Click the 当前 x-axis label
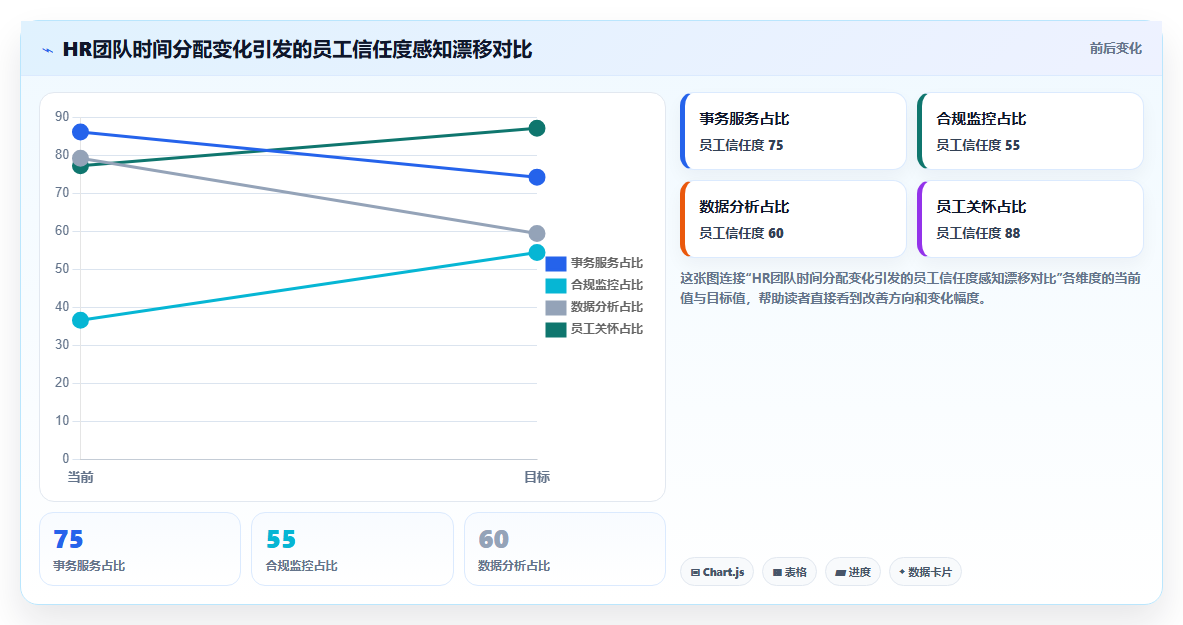This screenshot has width=1183, height=625. pyautogui.click(x=81, y=477)
